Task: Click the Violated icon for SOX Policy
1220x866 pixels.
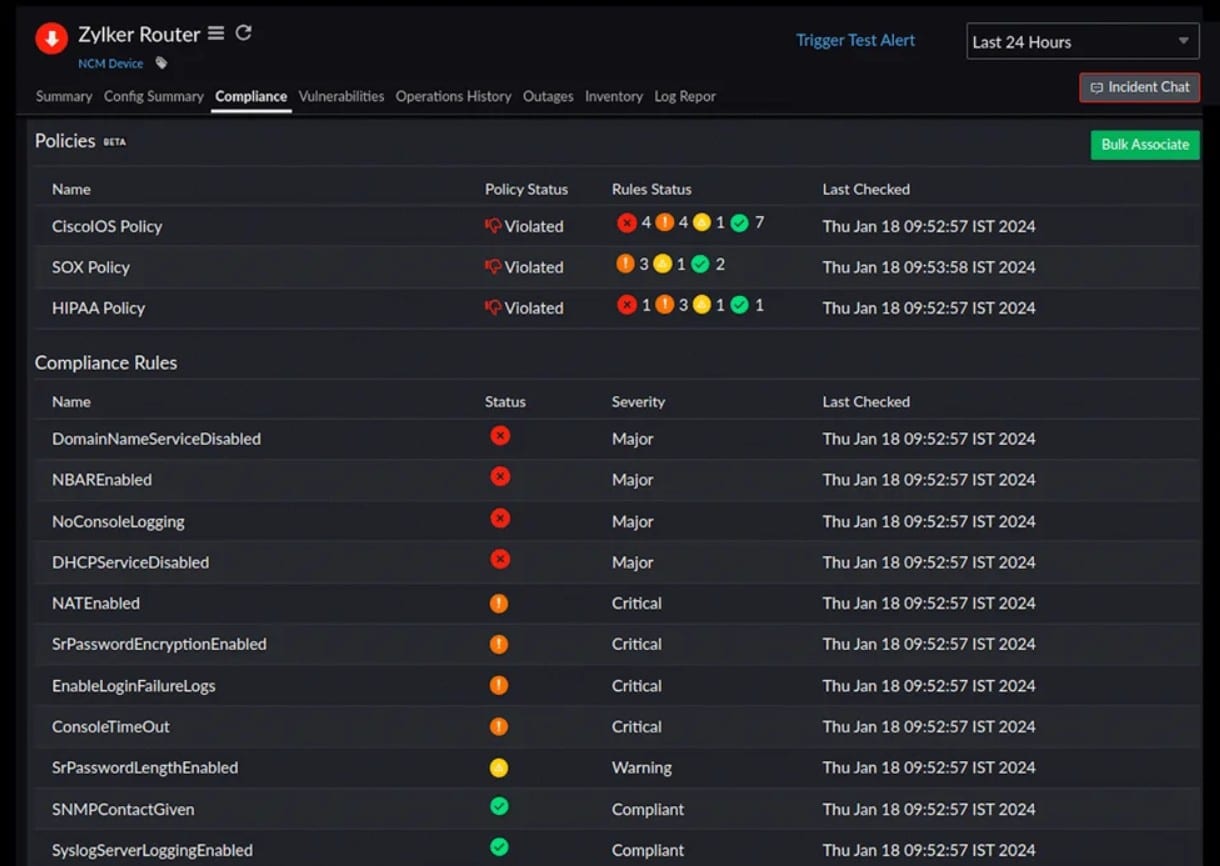Action: [x=493, y=267]
